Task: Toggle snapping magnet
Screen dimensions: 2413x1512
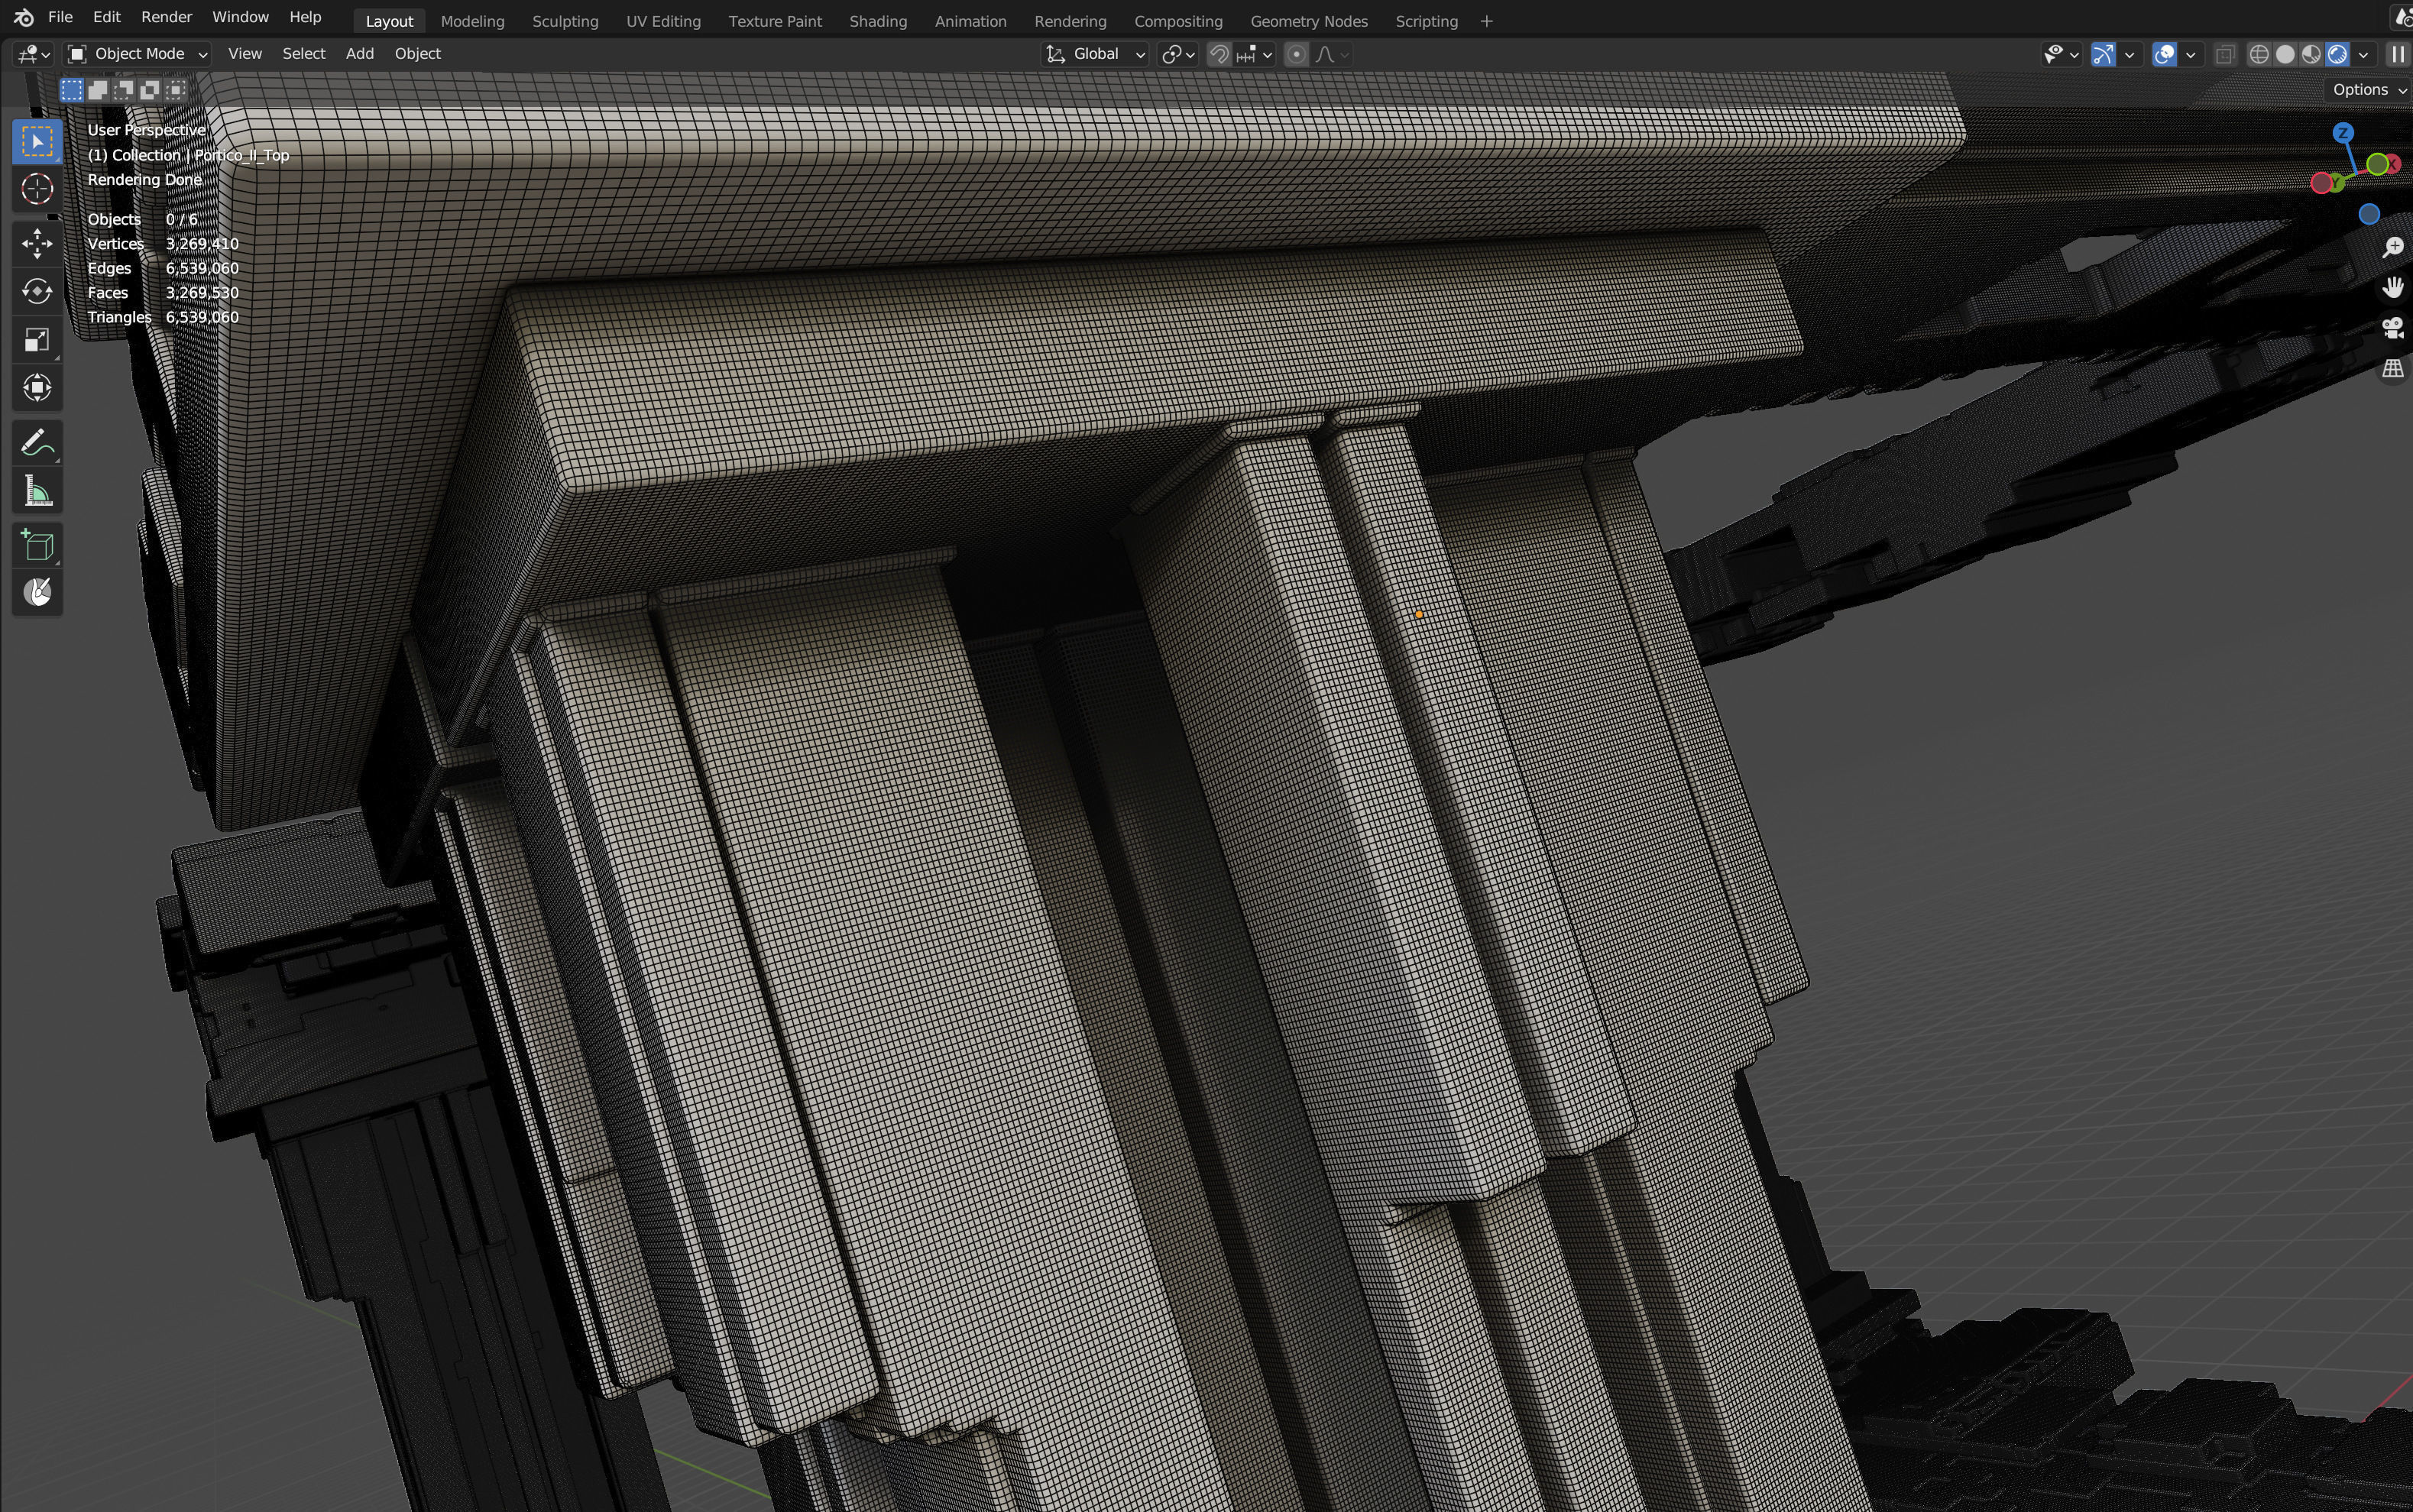Action: 1219,54
